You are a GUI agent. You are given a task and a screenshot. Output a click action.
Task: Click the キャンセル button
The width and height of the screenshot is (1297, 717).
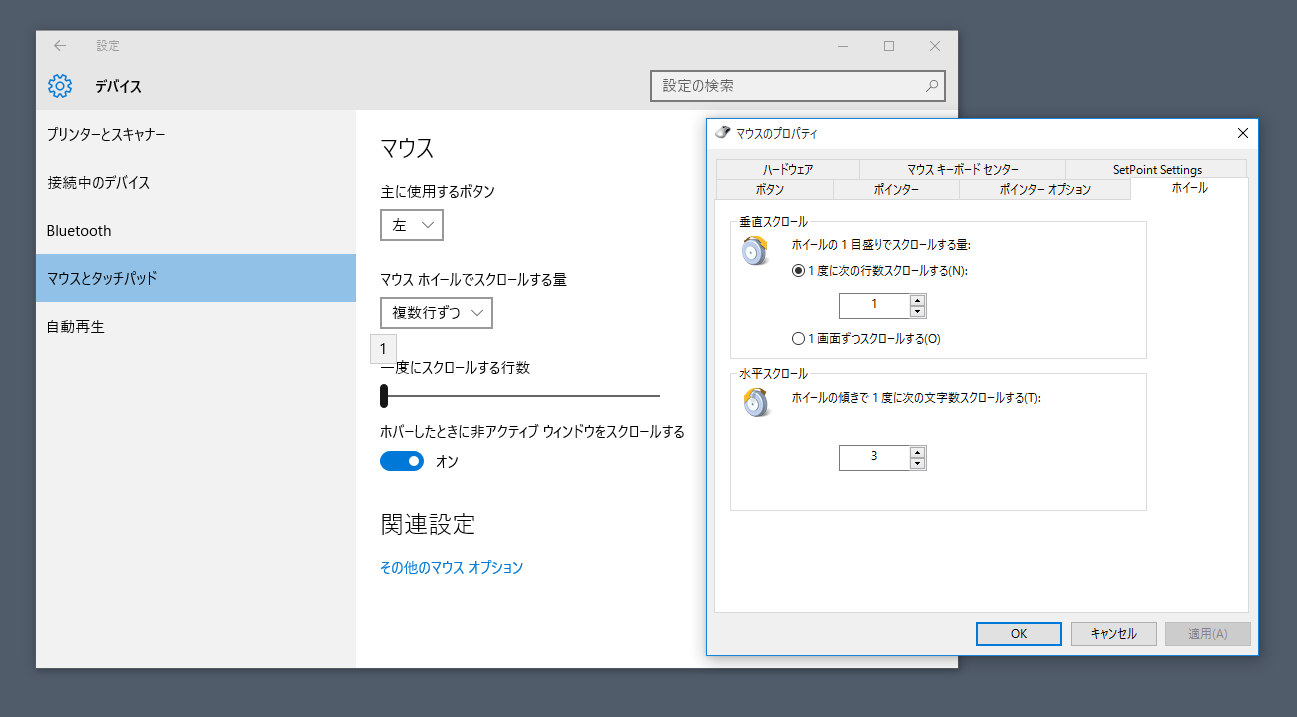(x=1113, y=633)
